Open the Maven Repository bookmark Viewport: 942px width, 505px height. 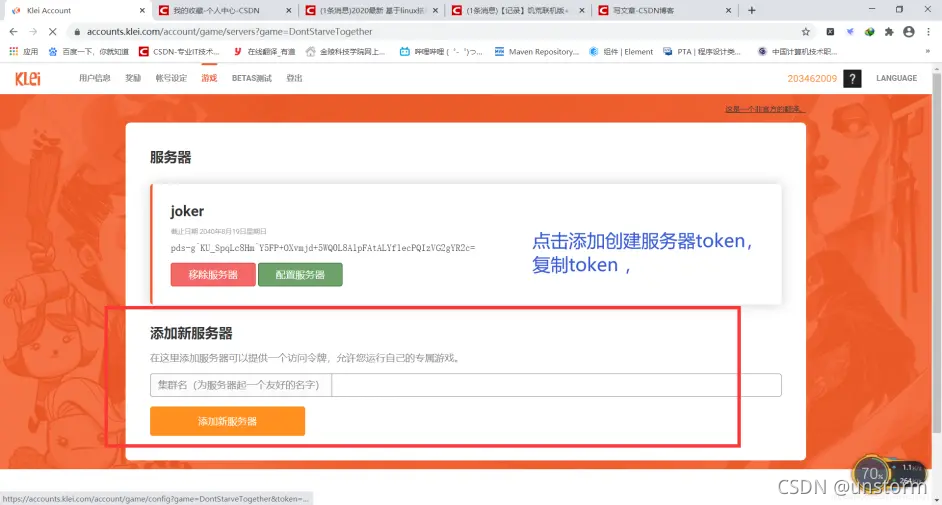(536, 52)
